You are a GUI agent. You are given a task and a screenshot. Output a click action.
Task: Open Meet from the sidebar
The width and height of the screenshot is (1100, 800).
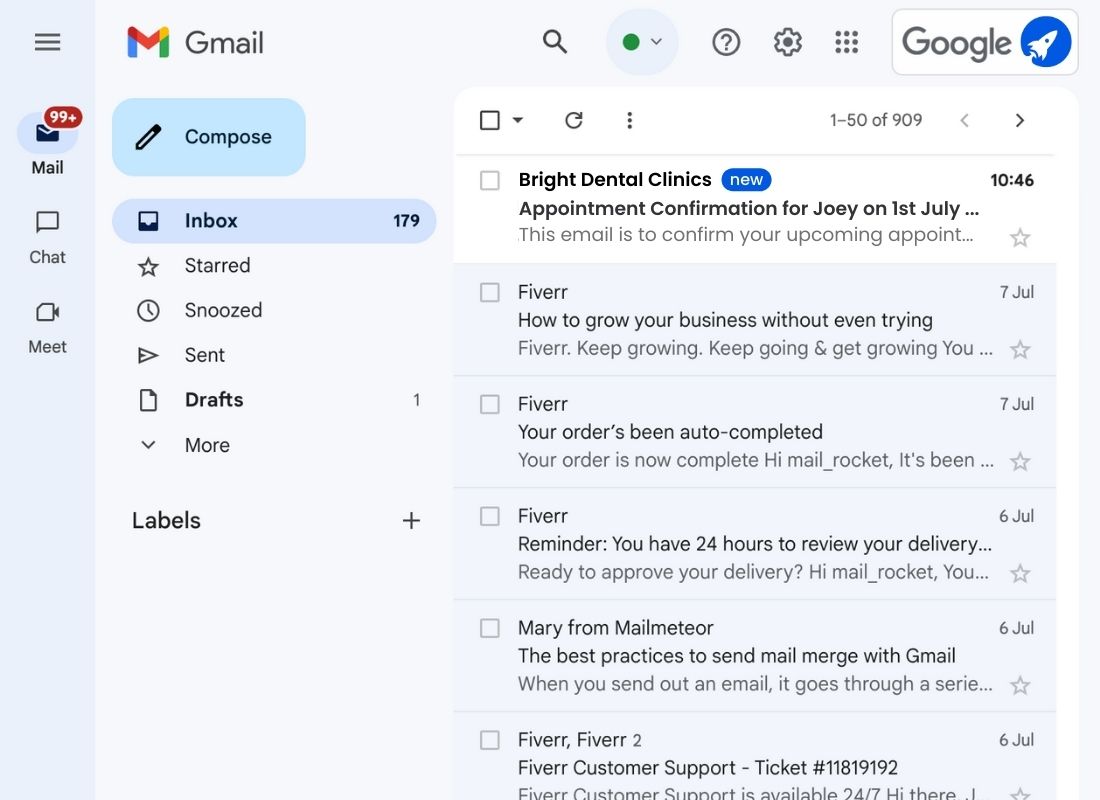click(46, 325)
